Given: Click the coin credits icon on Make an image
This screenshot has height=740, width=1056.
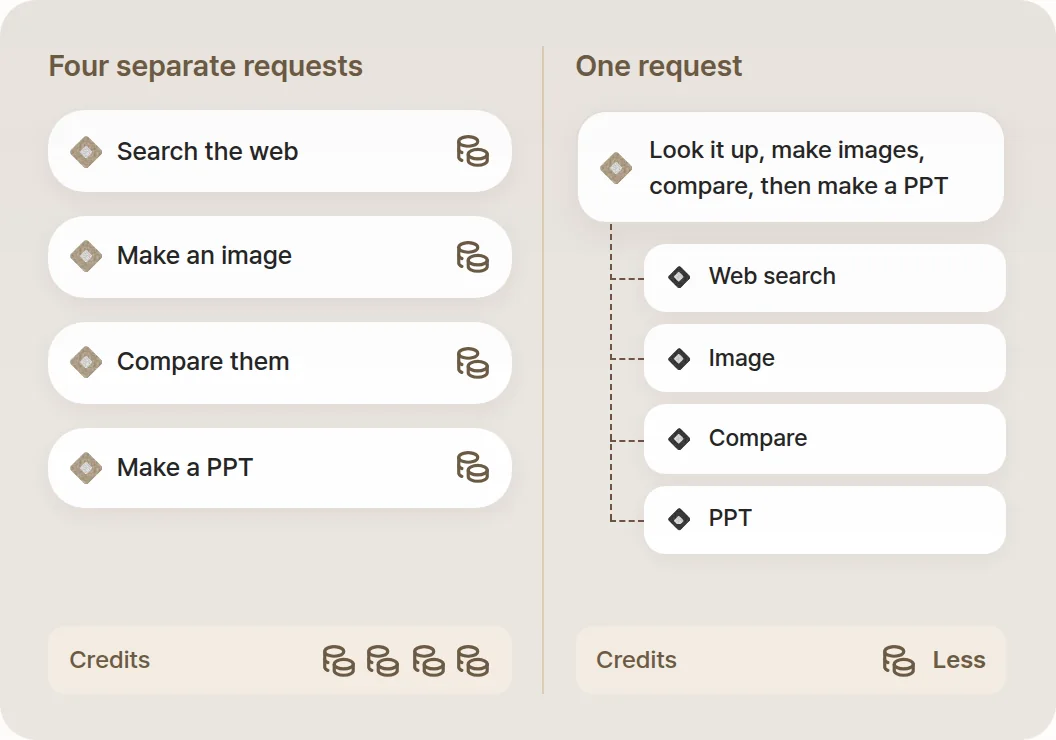Looking at the screenshot, I should pos(473,257).
